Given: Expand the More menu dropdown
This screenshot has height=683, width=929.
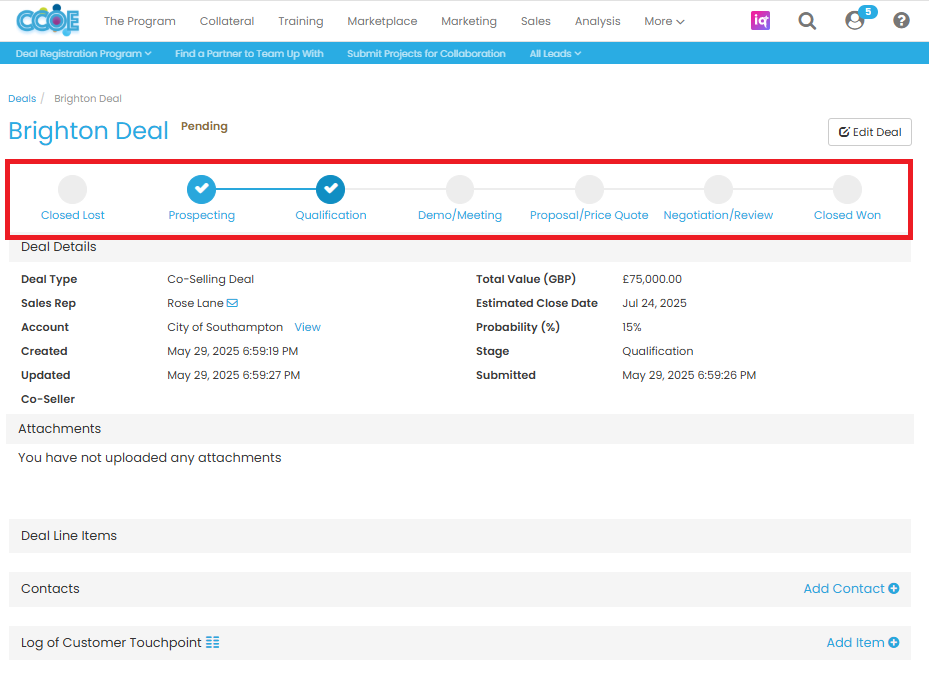Looking at the screenshot, I should point(664,21).
